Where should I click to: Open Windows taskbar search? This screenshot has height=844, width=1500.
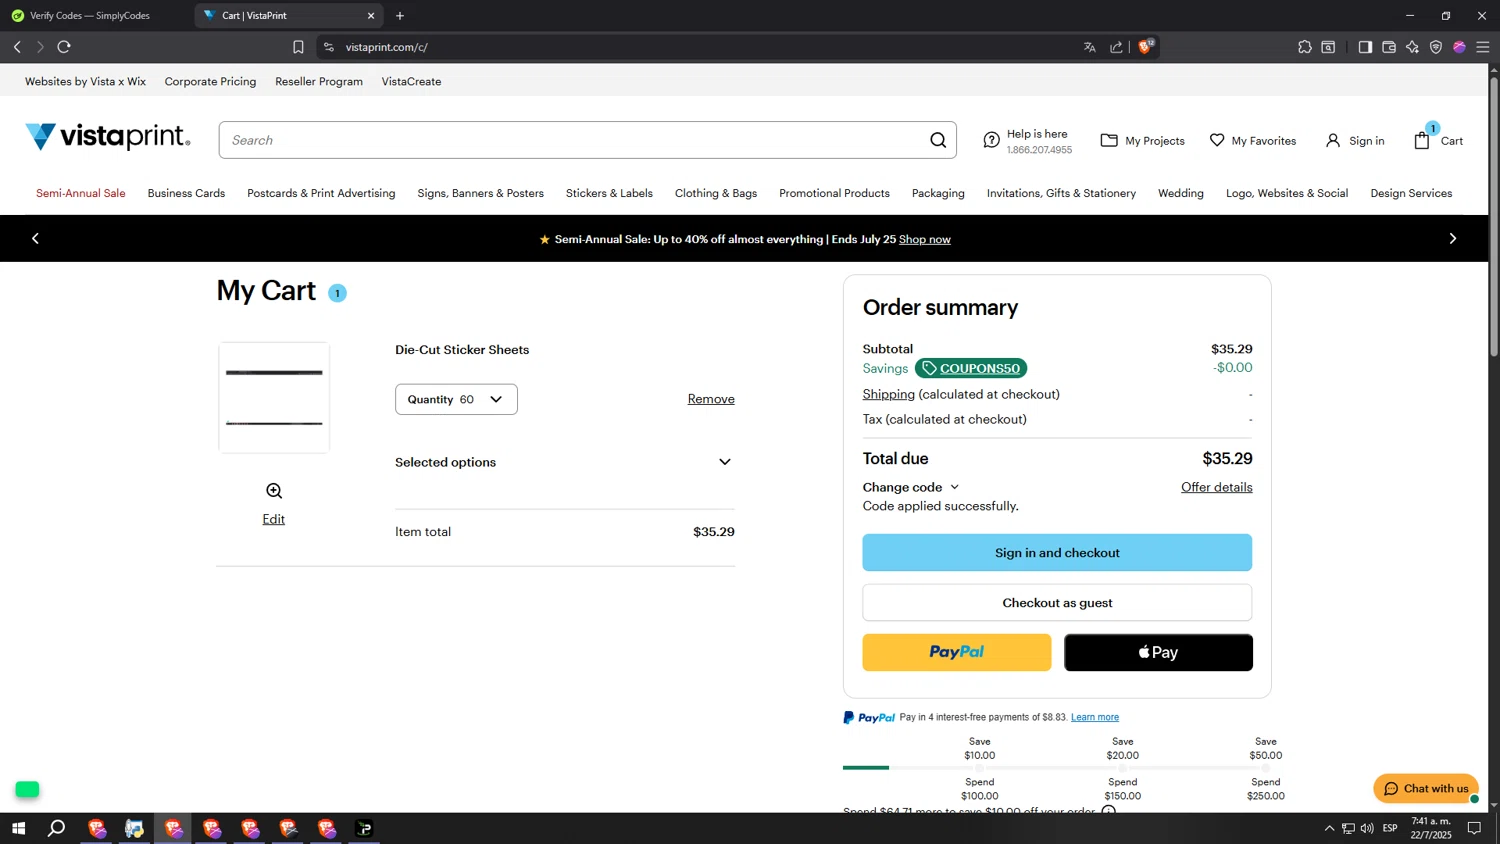tap(57, 828)
